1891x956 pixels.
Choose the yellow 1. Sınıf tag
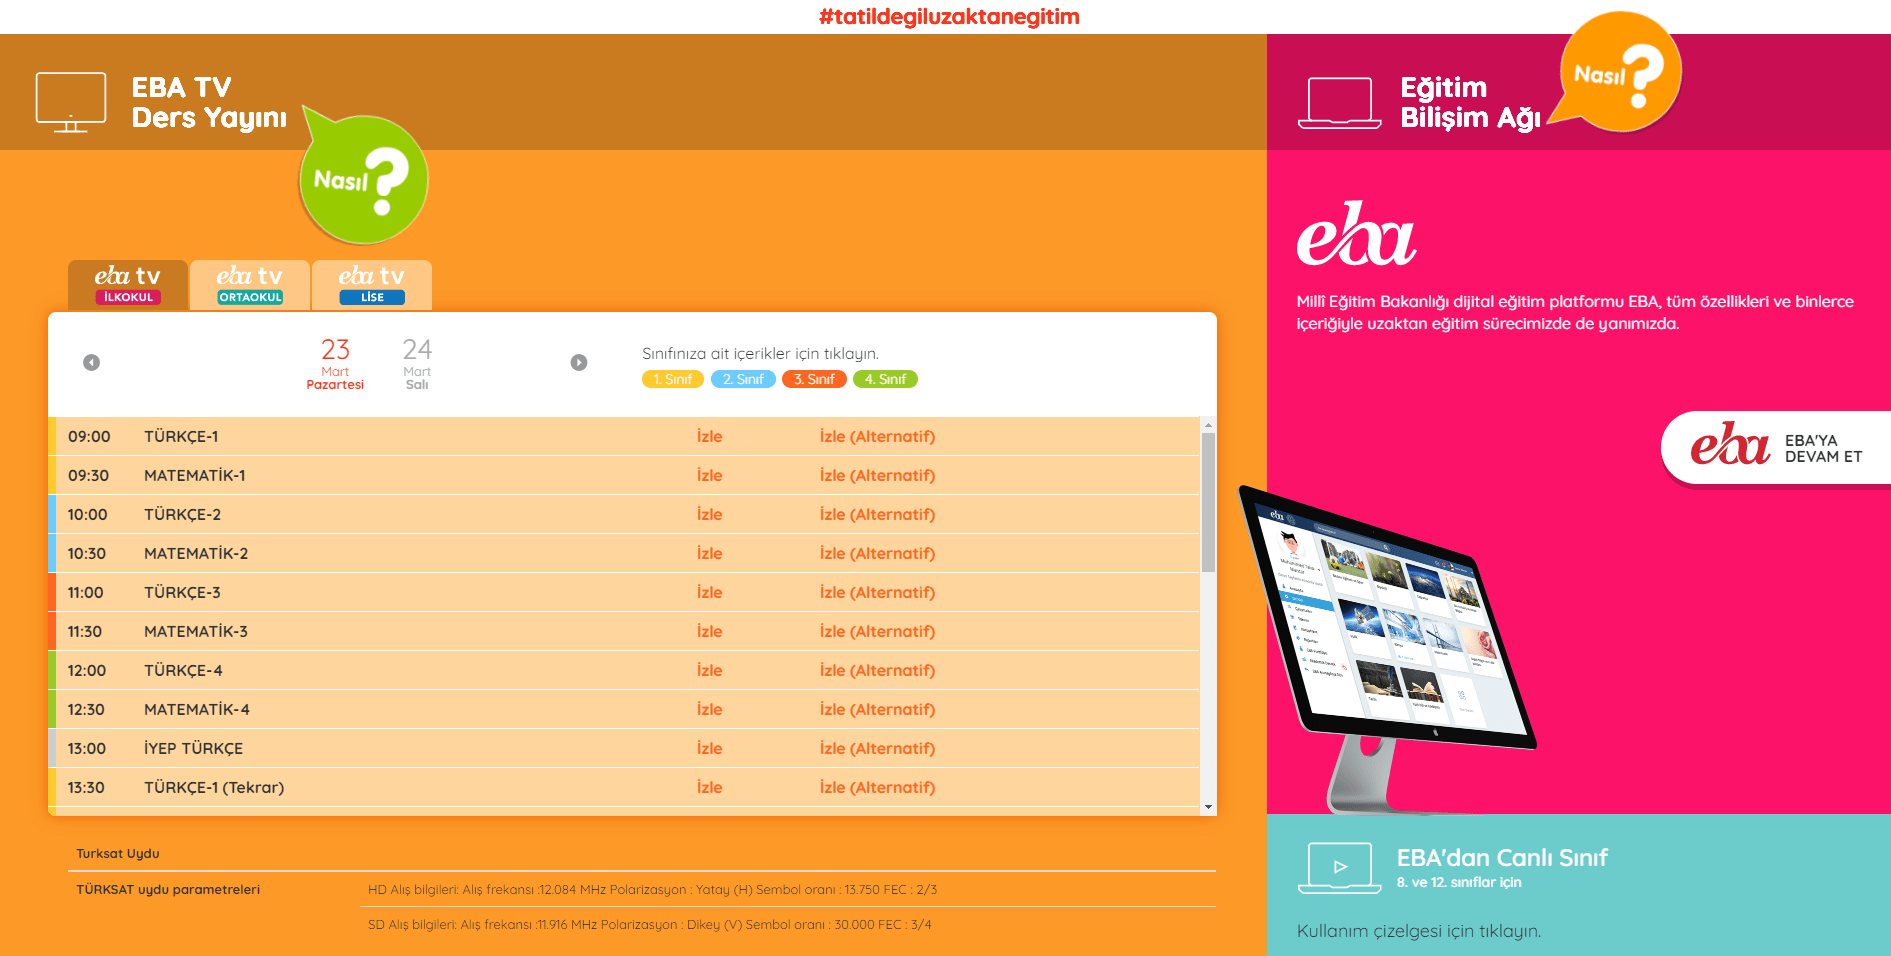tap(672, 379)
